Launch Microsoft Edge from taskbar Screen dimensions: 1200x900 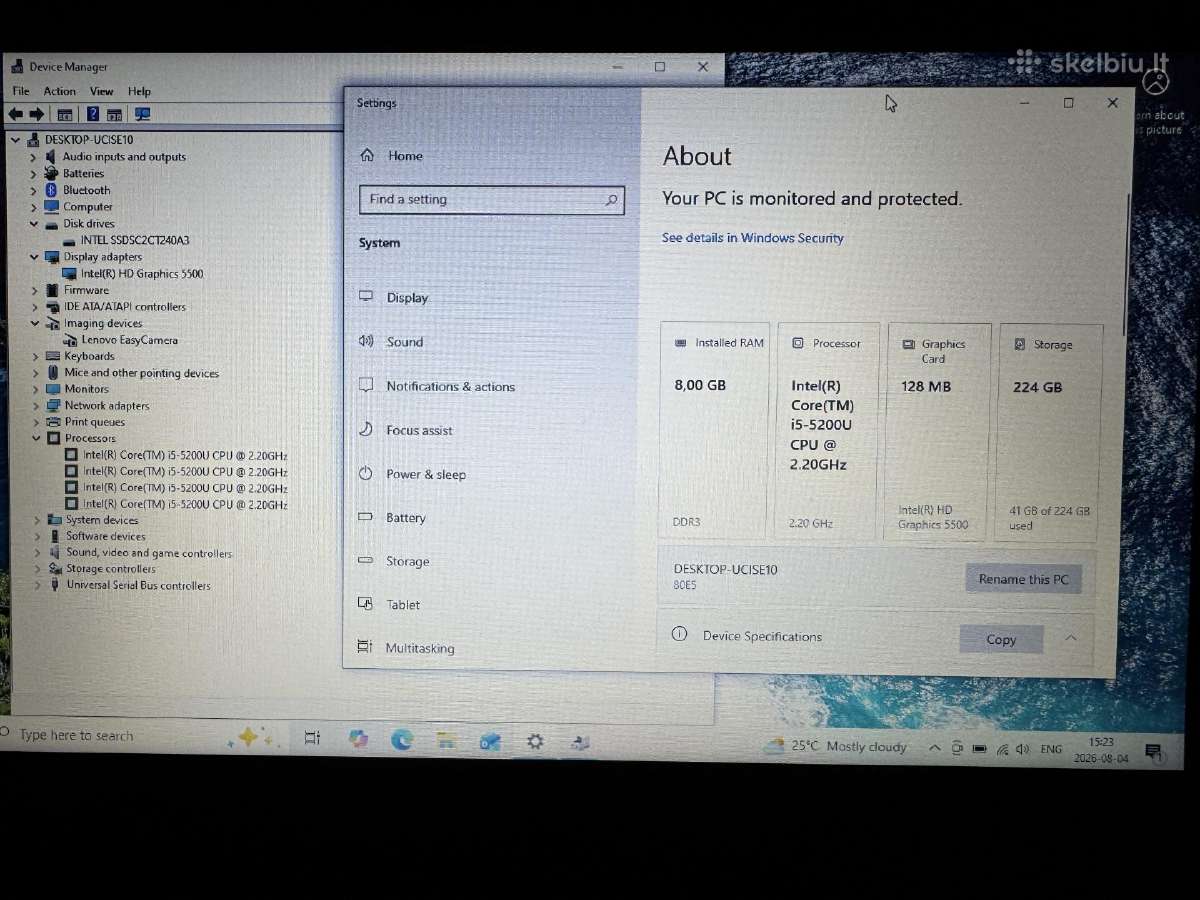click(402, 739)
